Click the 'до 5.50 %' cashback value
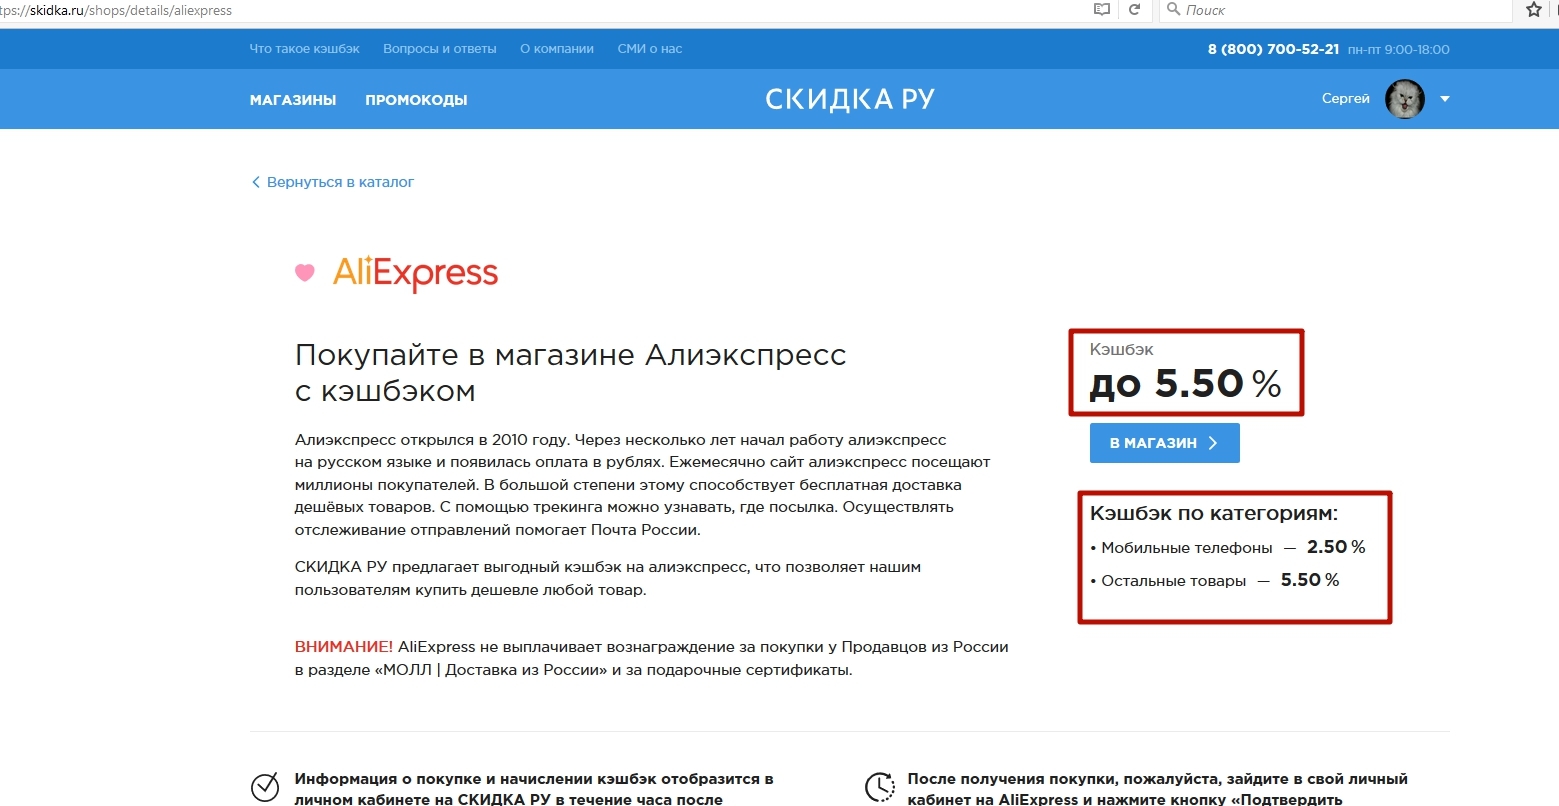The height and width of the screenshot is (806, 1559). pyautogui.click(x=1185, y=384)
